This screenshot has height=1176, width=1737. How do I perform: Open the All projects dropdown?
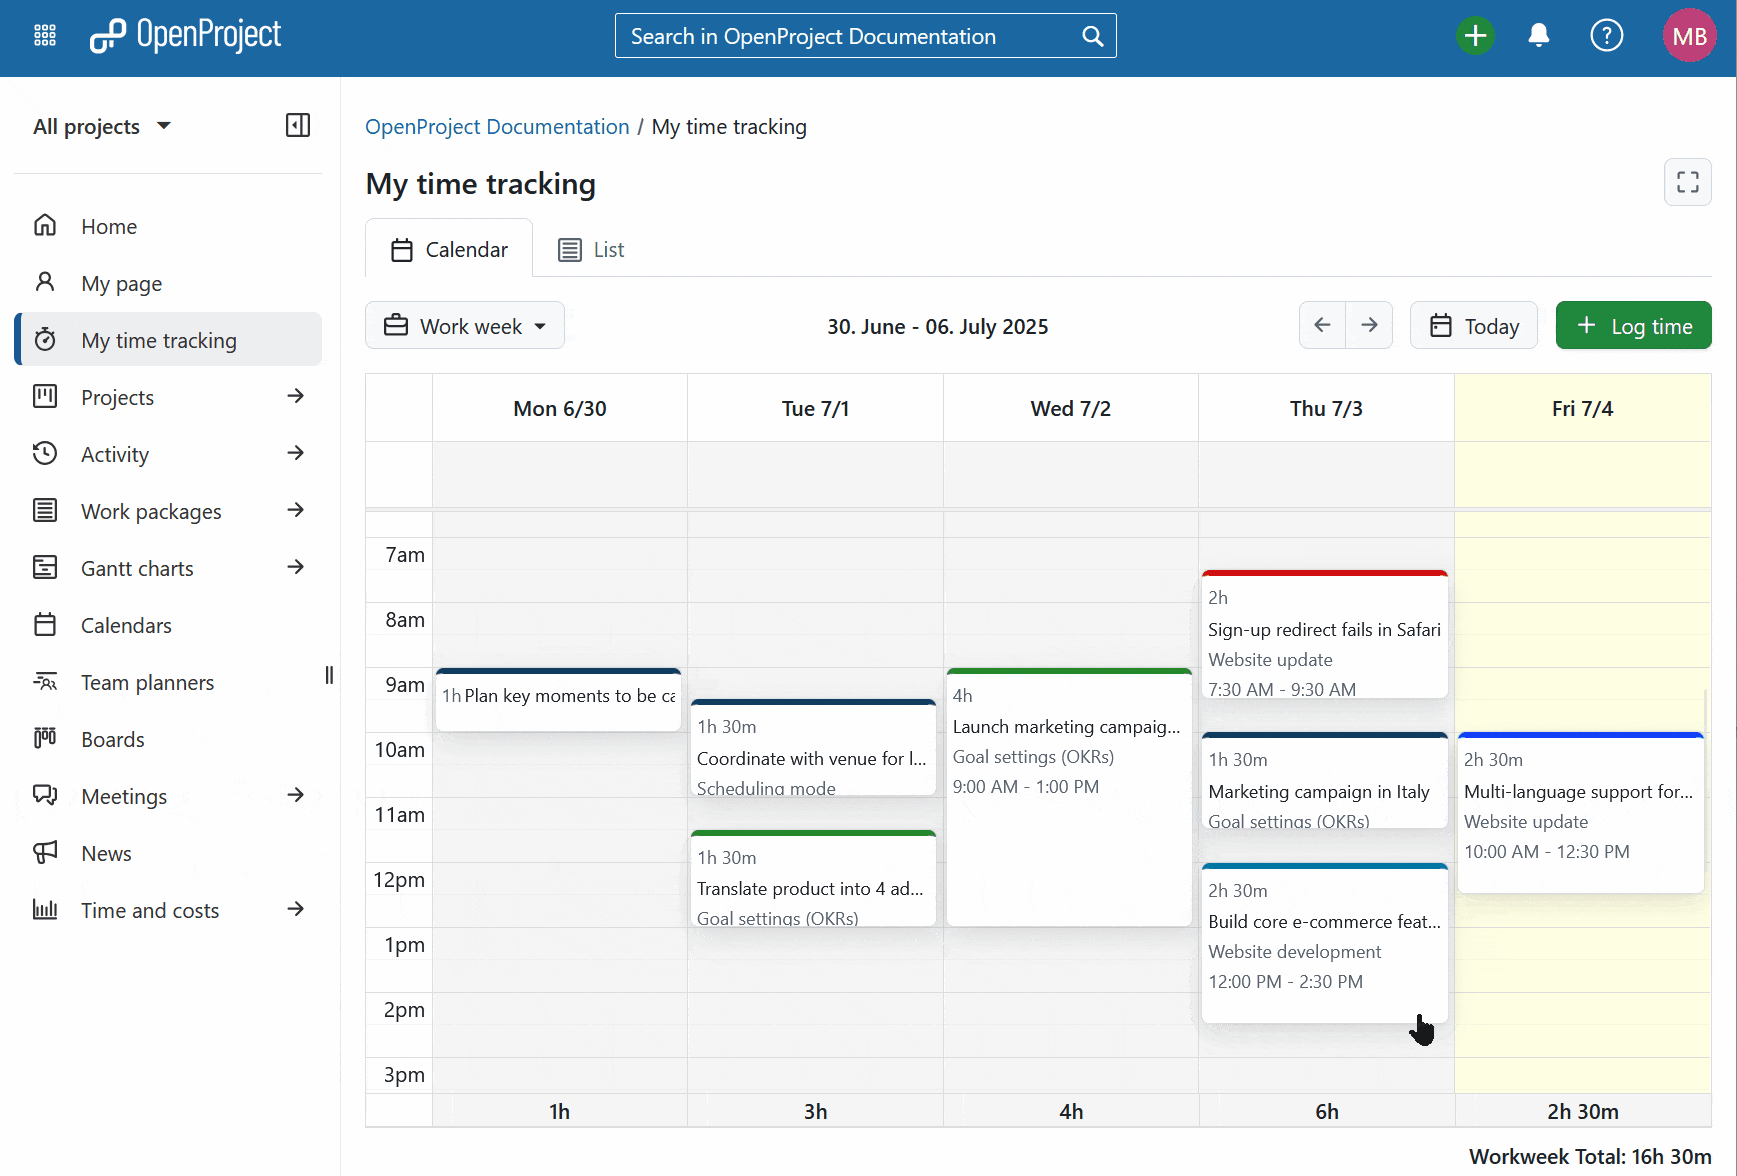103,126
